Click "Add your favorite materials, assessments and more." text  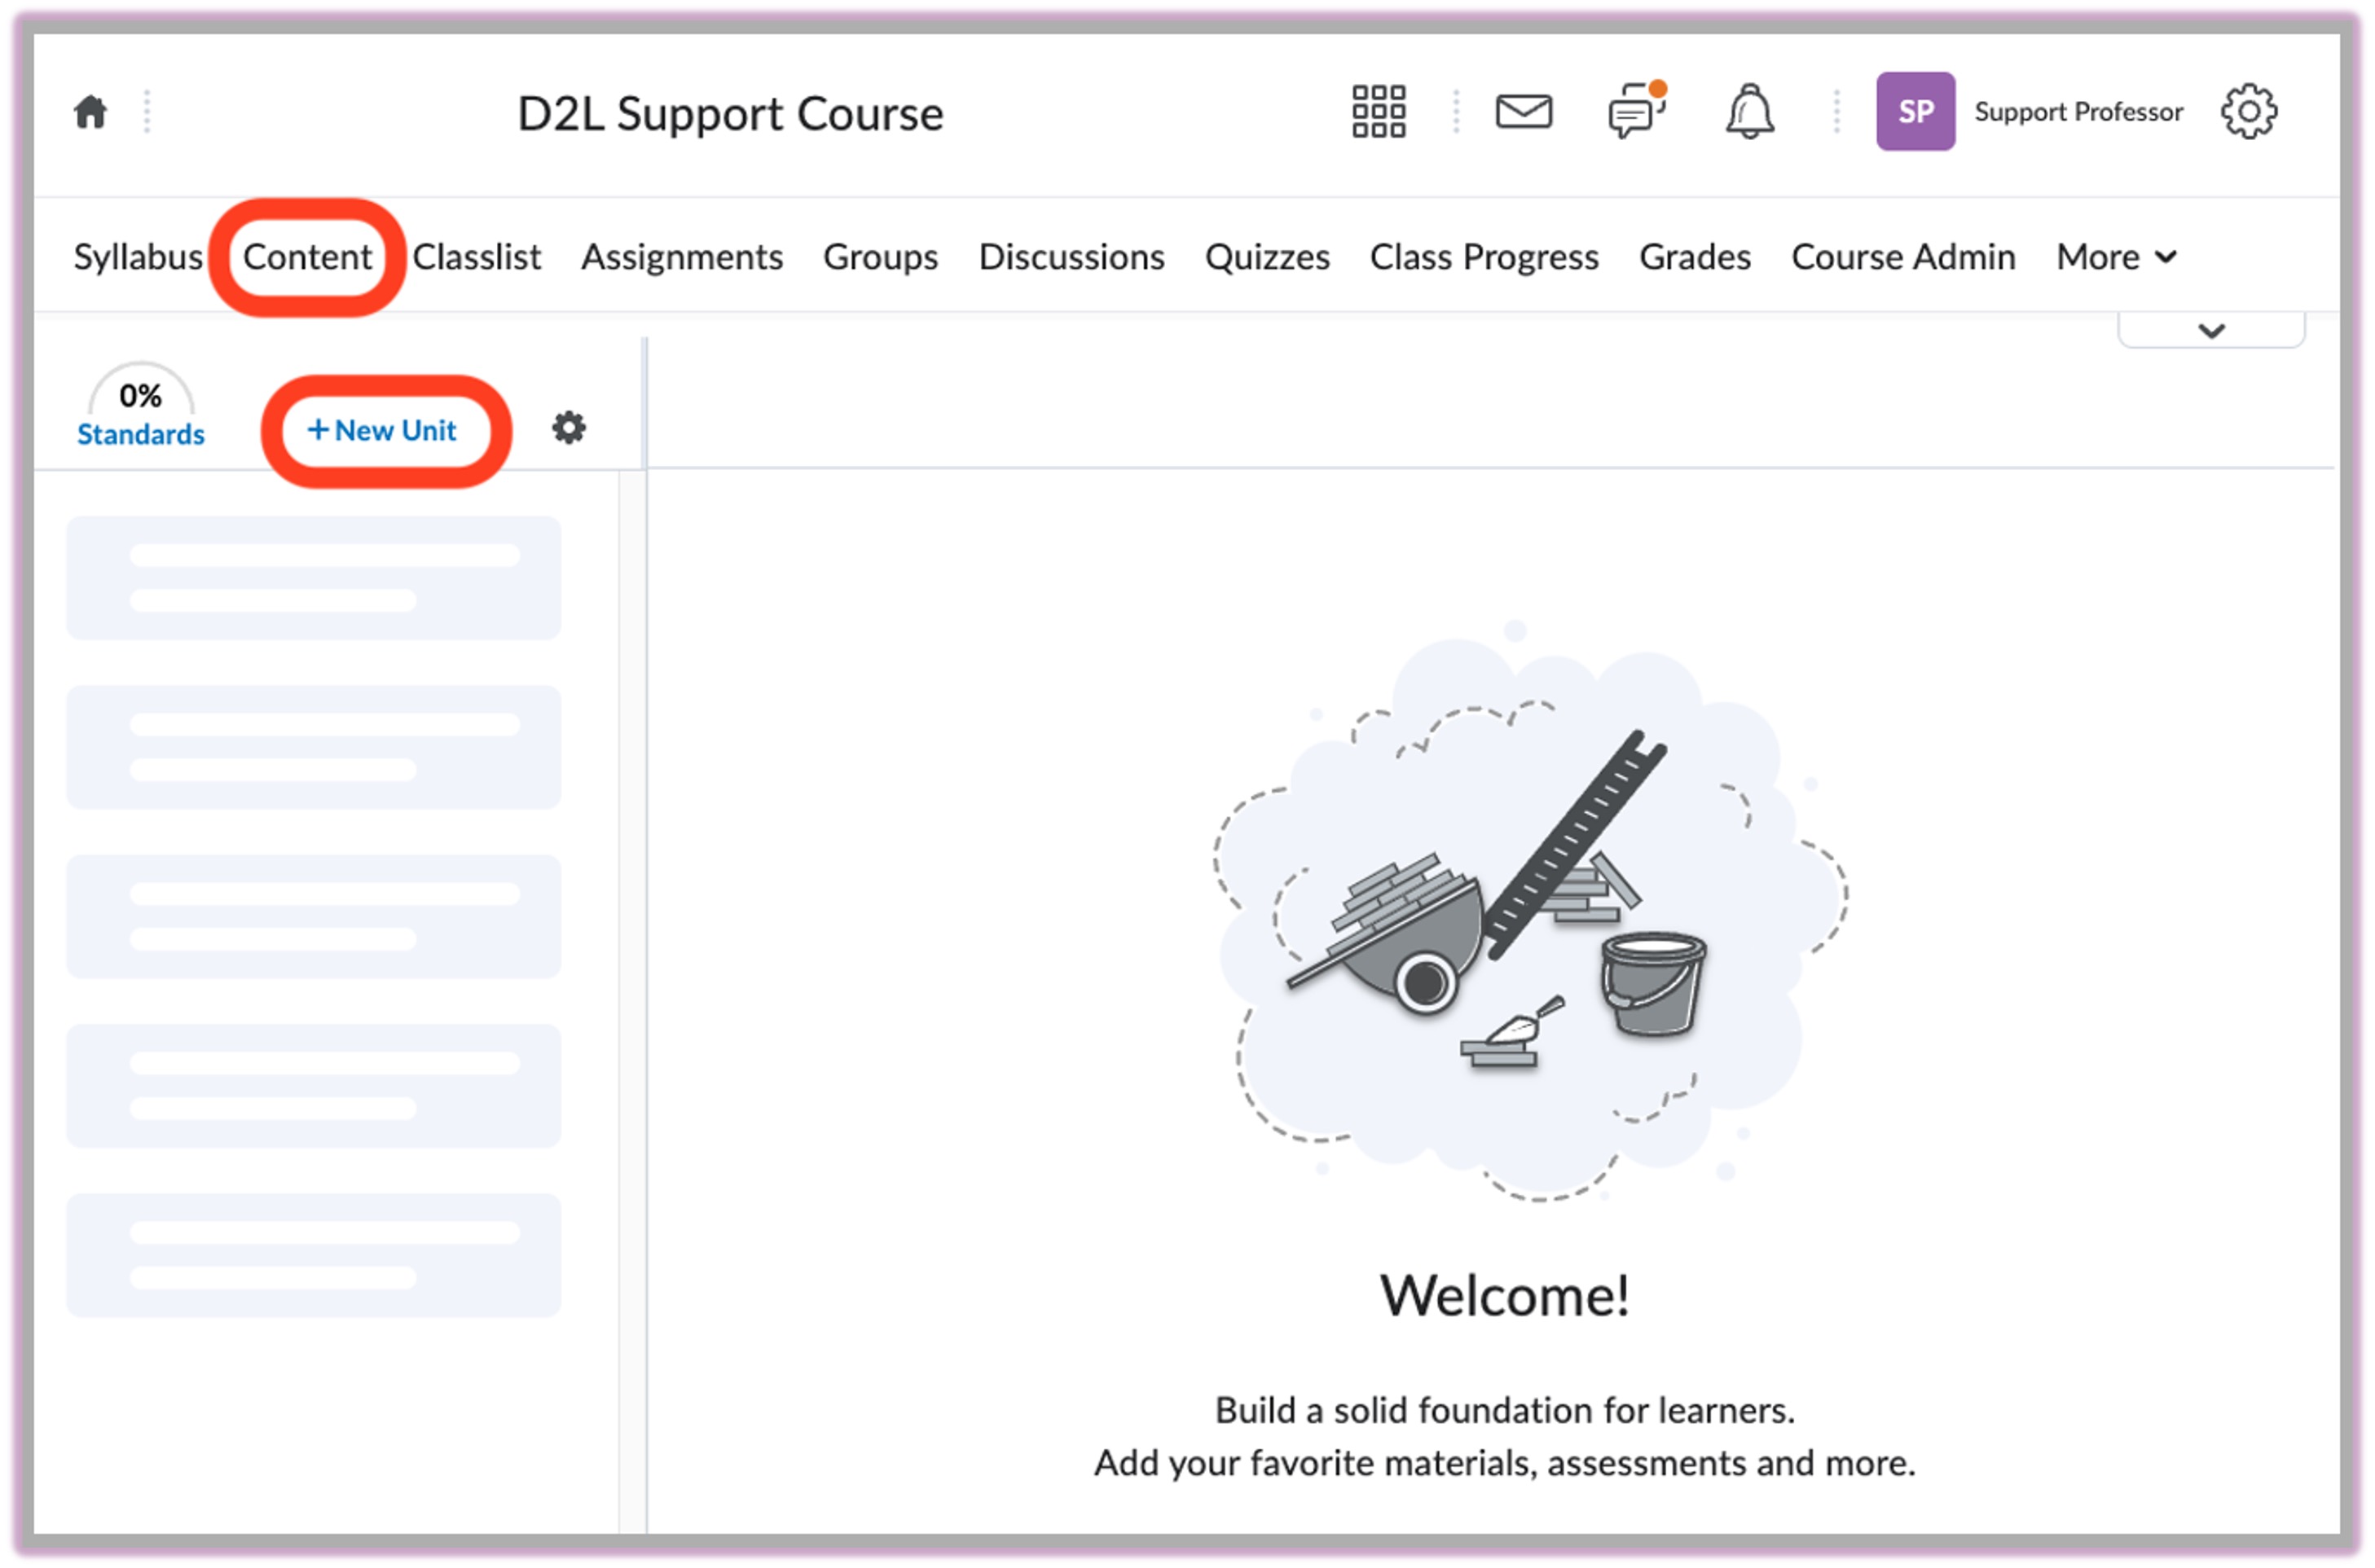(x=1505, y=1463)
